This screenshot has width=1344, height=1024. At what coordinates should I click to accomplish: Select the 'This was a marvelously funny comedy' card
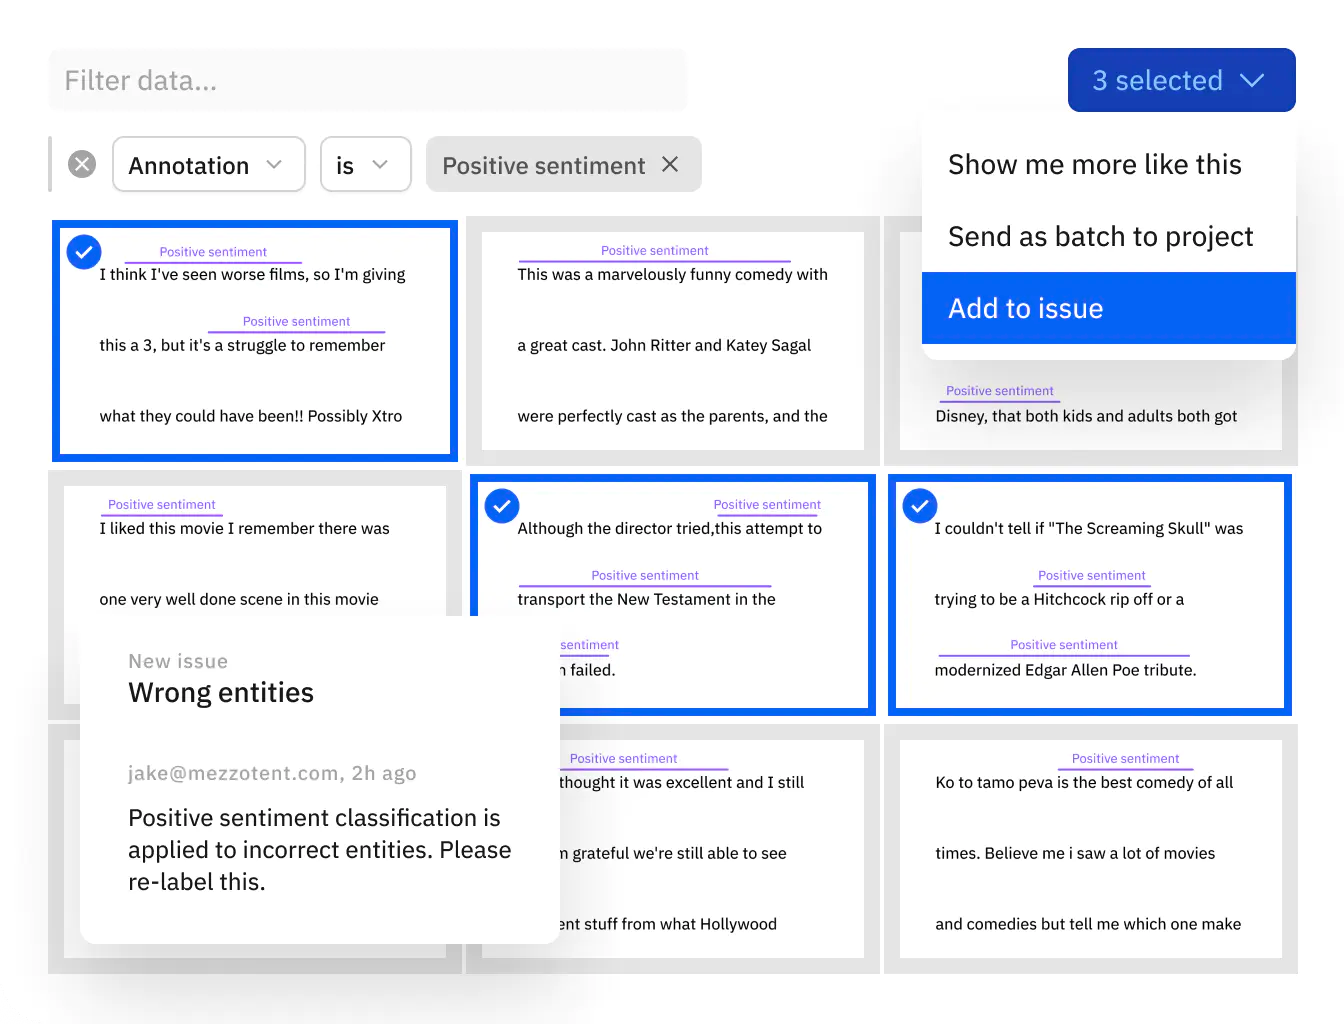tap(673, 341)
